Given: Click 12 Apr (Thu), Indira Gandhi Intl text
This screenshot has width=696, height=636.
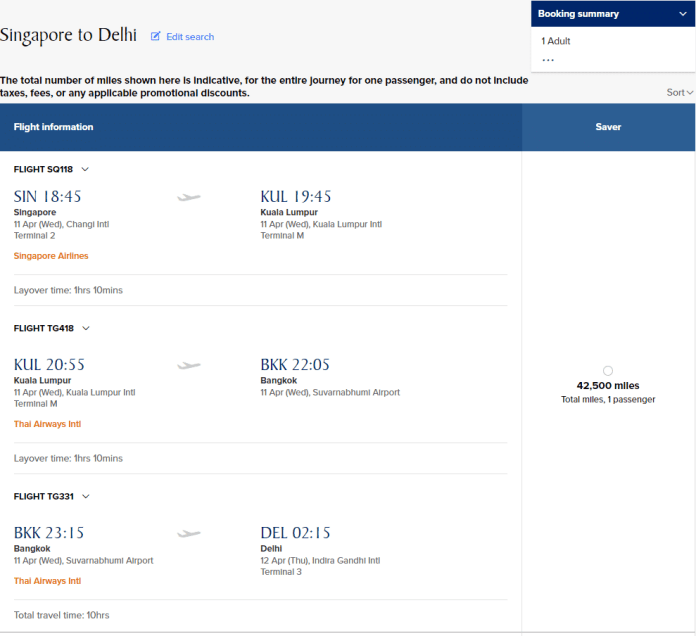Looking at the screenshot, I should pos(320,561).
